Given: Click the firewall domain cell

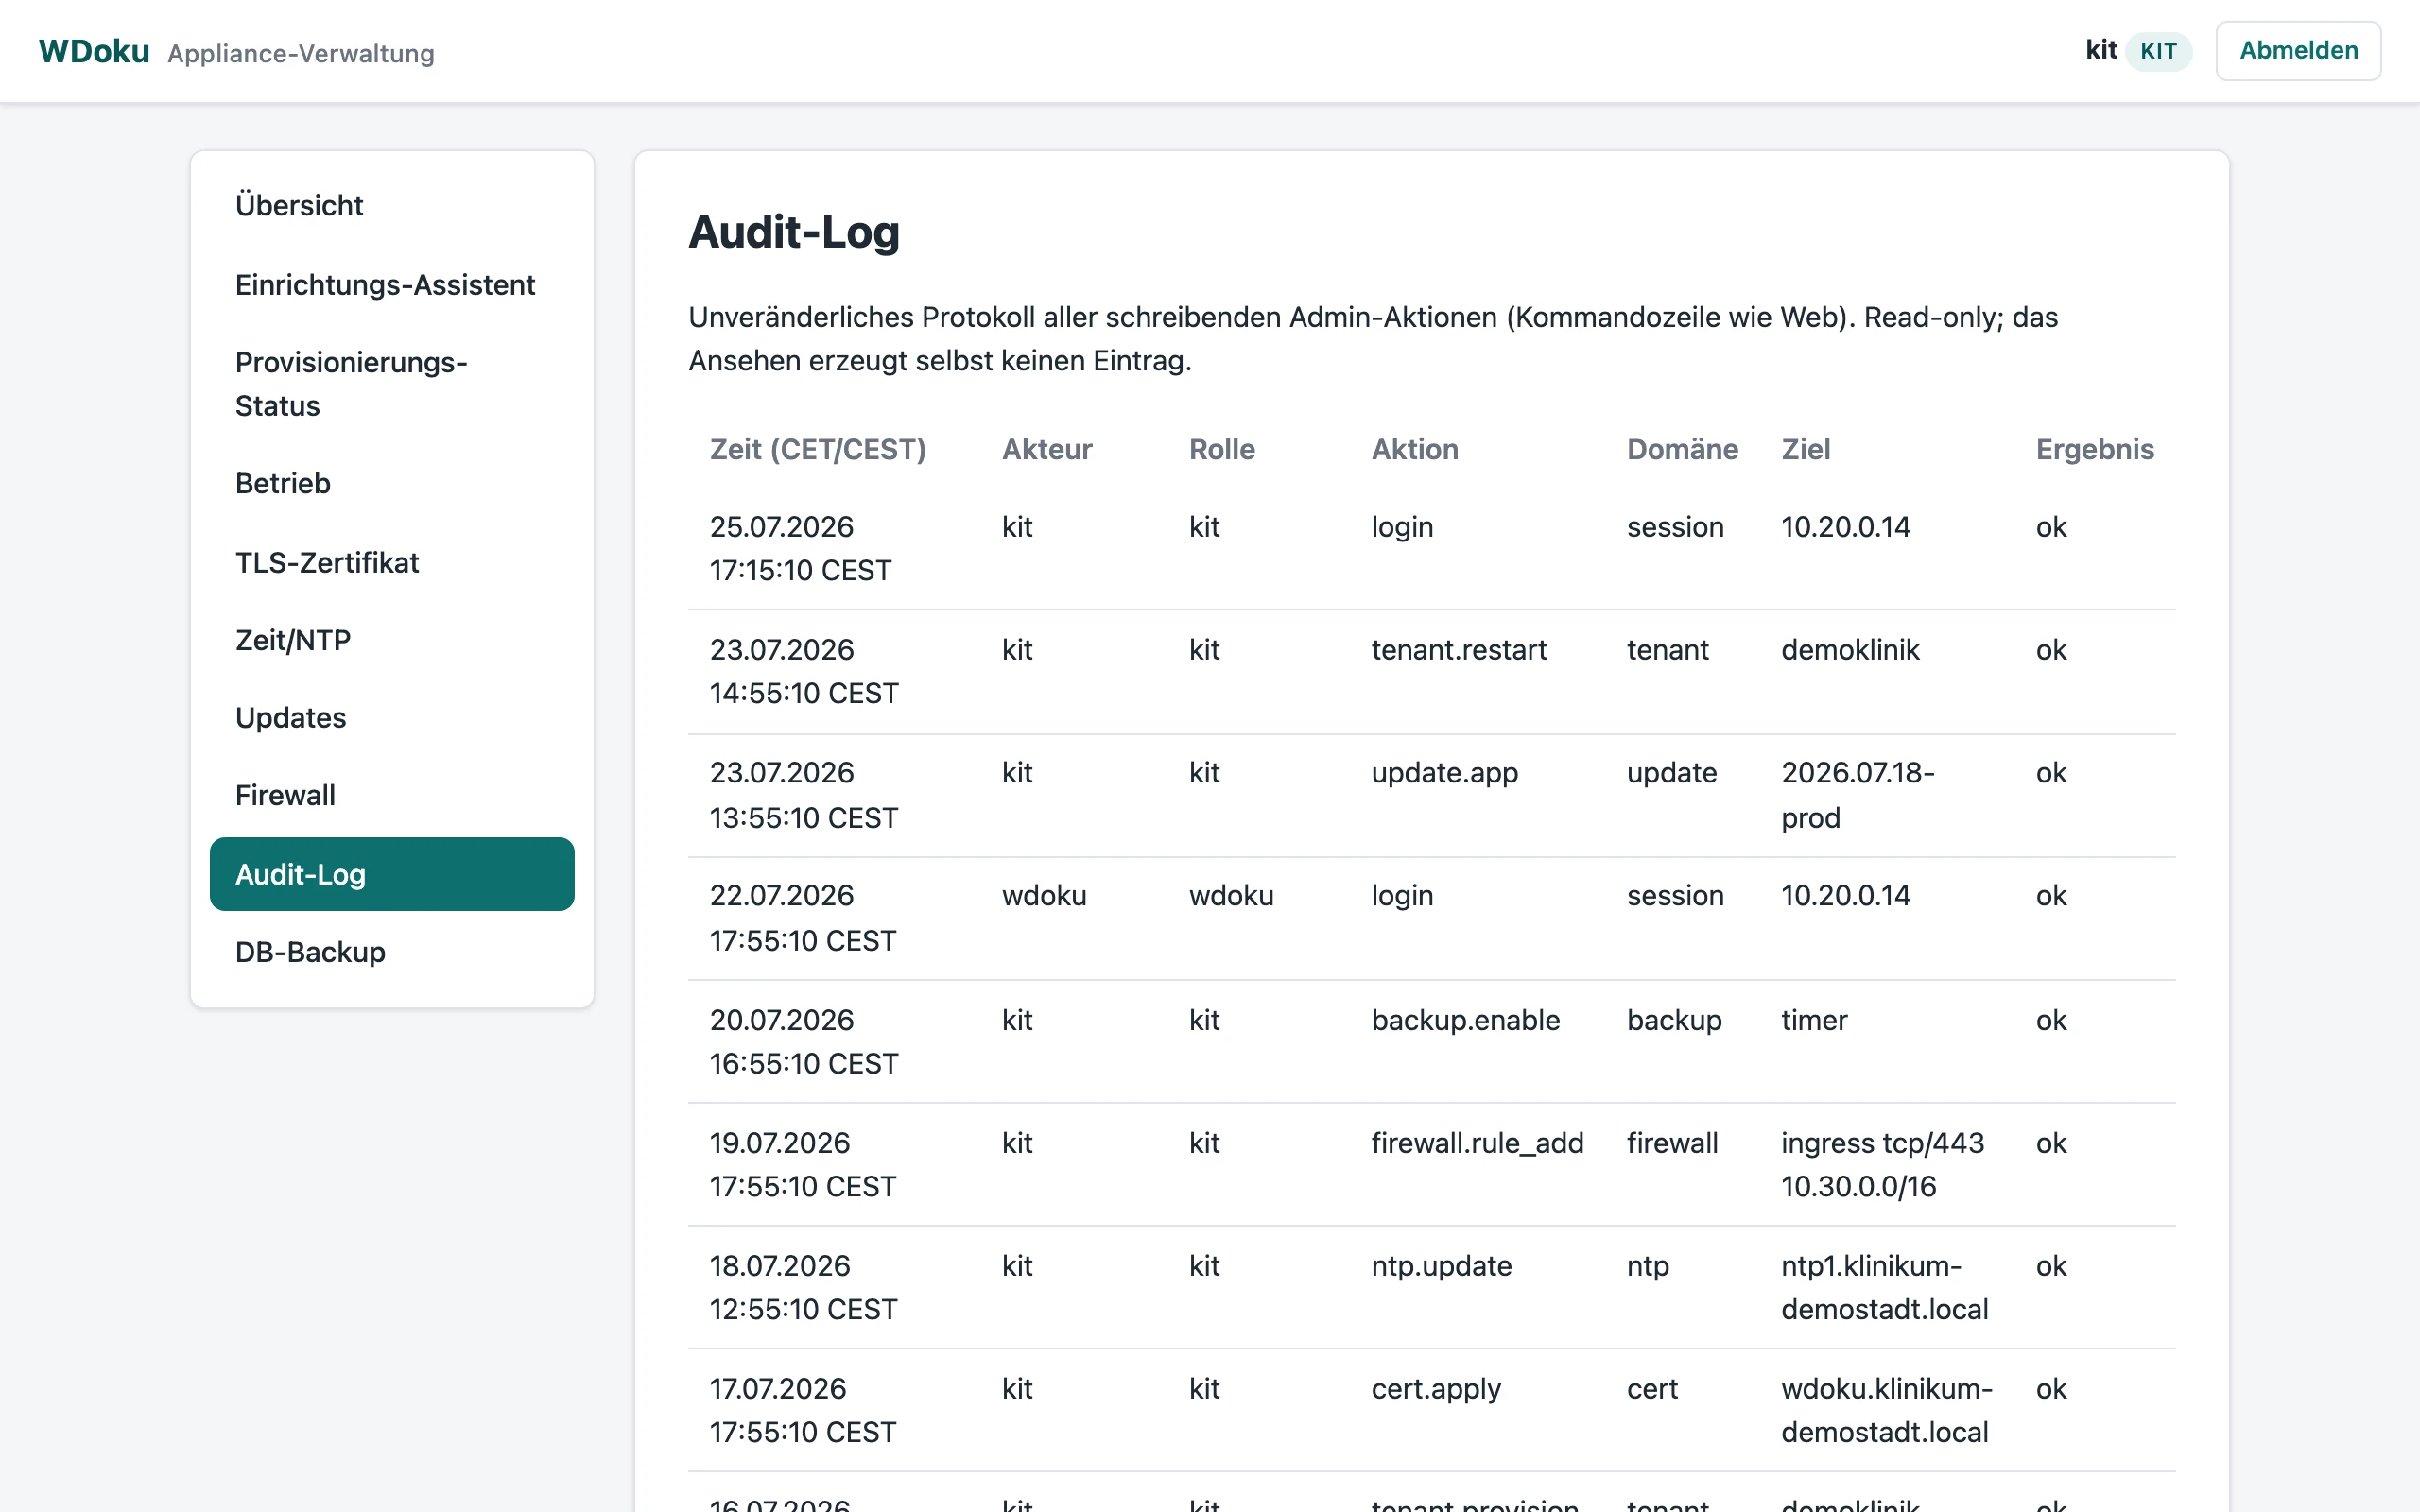Looking at the screenshot, I should (x=1672, y=1143).
